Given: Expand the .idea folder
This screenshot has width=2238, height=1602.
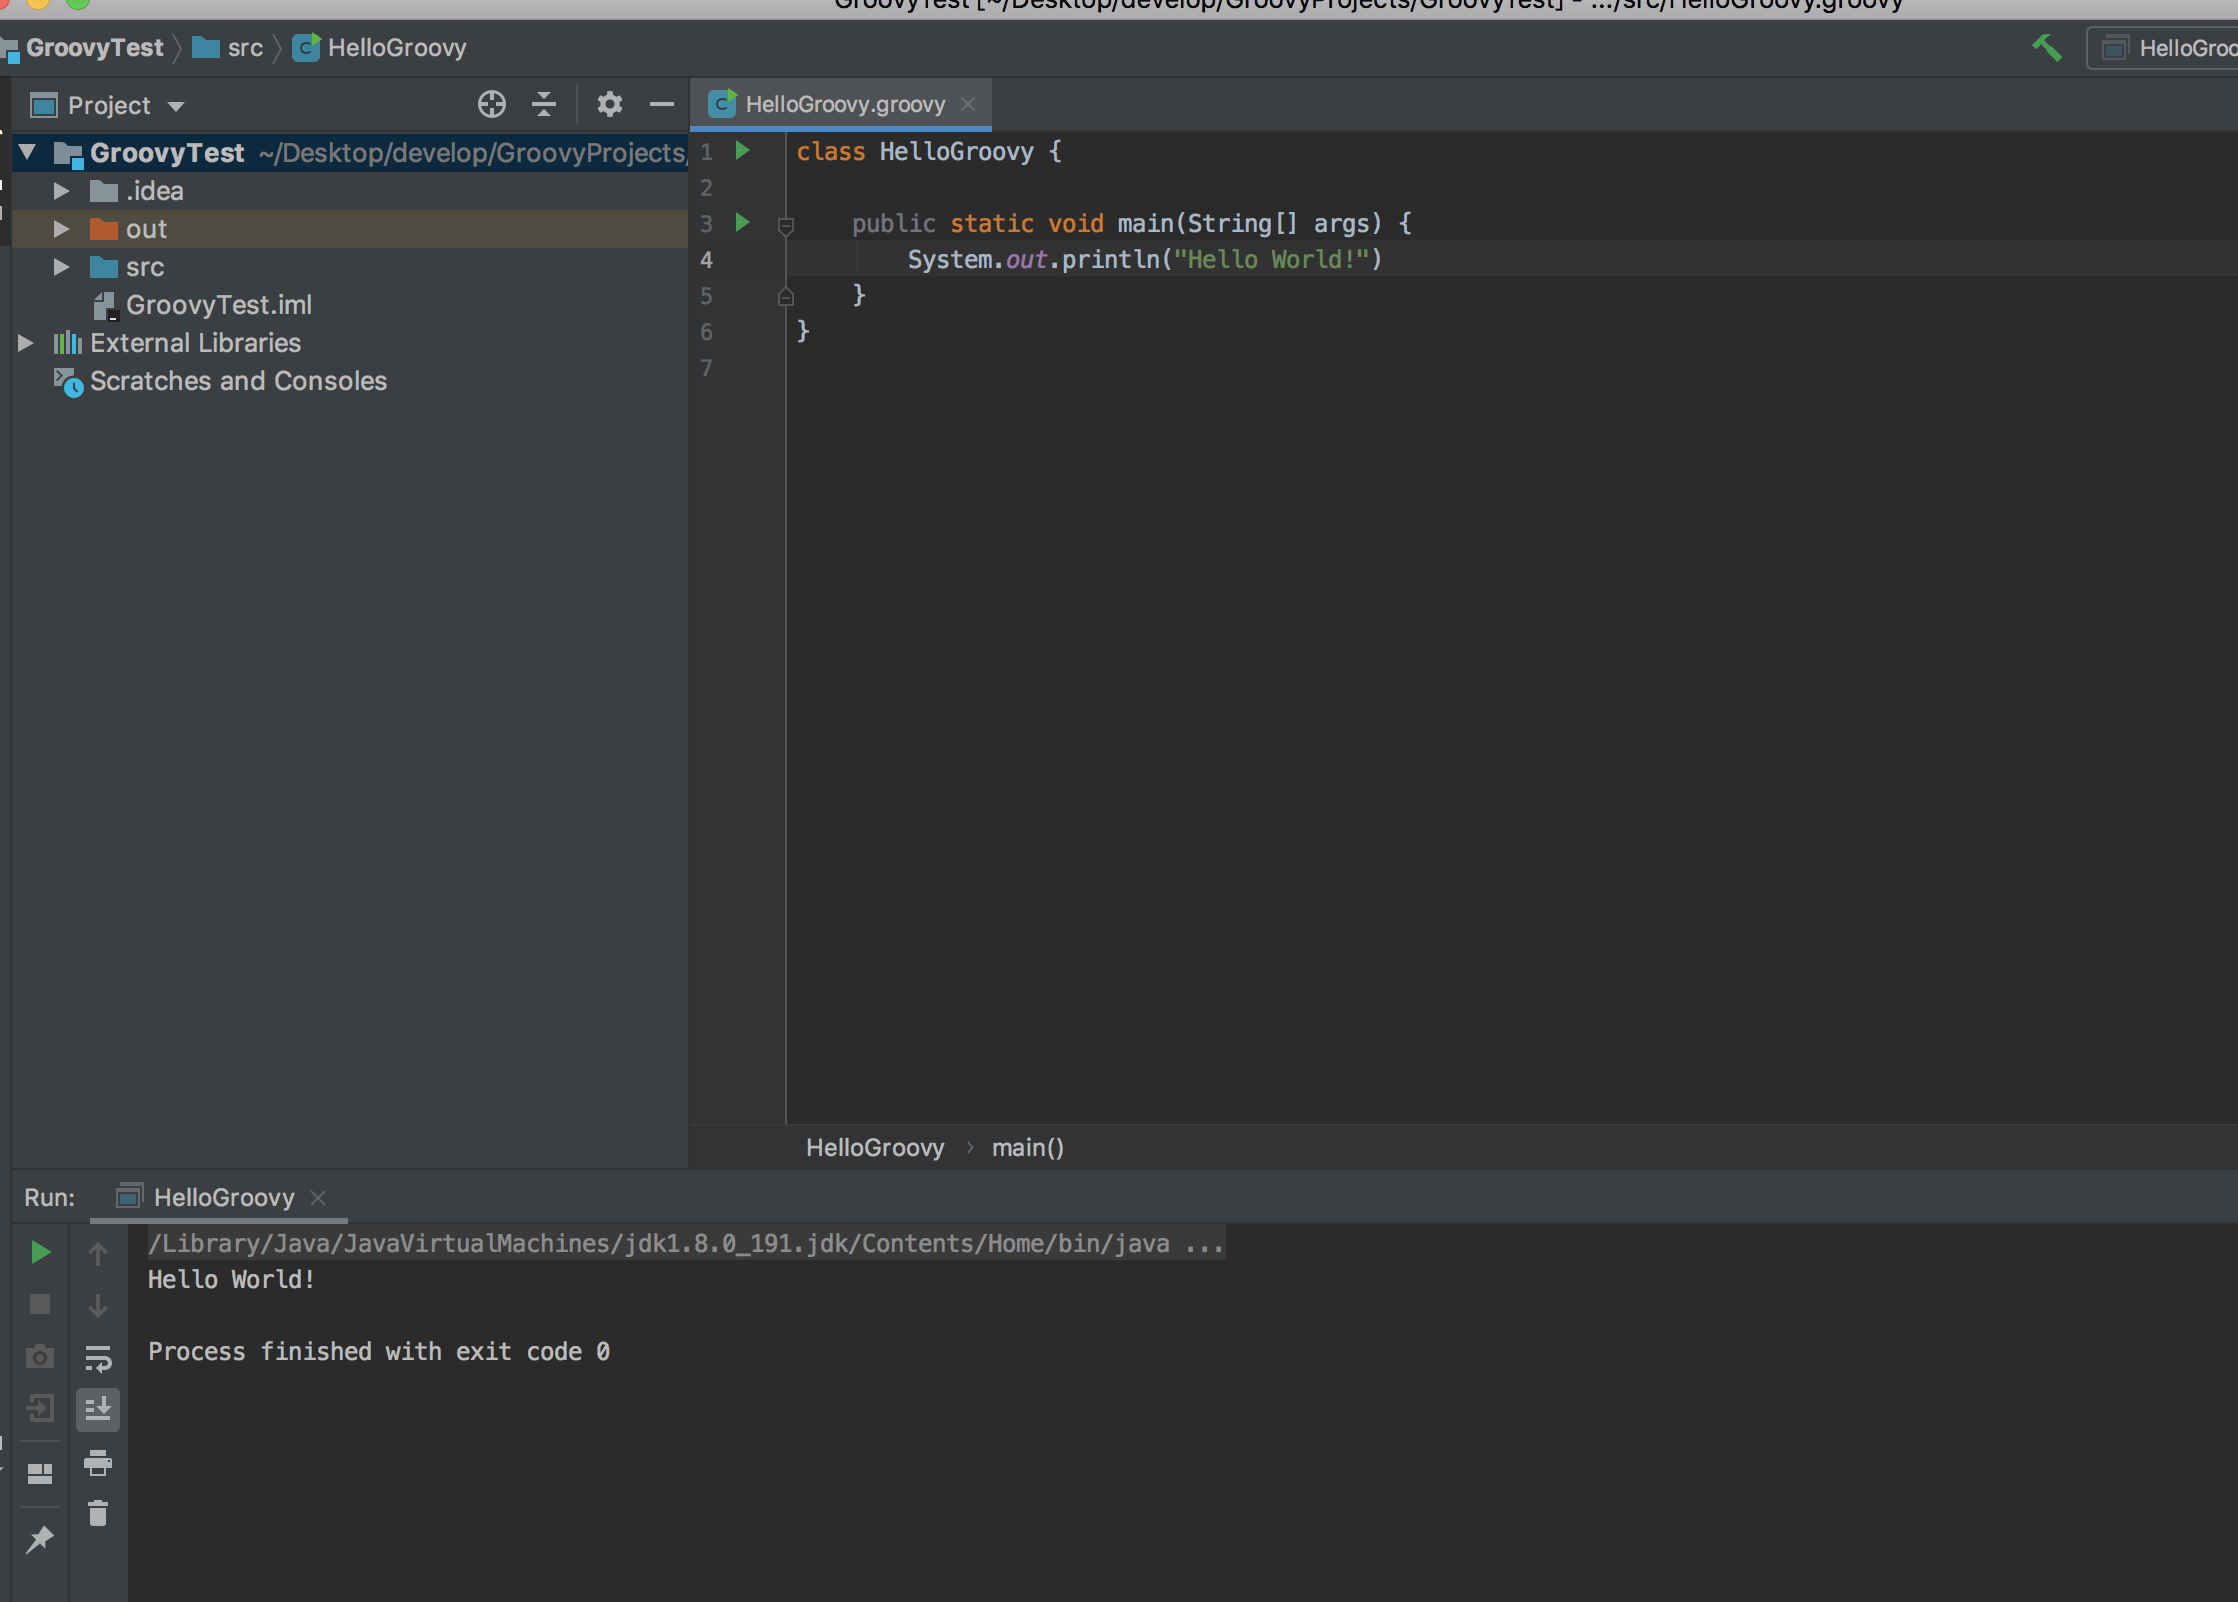Looking at the screenshot, I should pyautogui.click(x=61, y=190).
